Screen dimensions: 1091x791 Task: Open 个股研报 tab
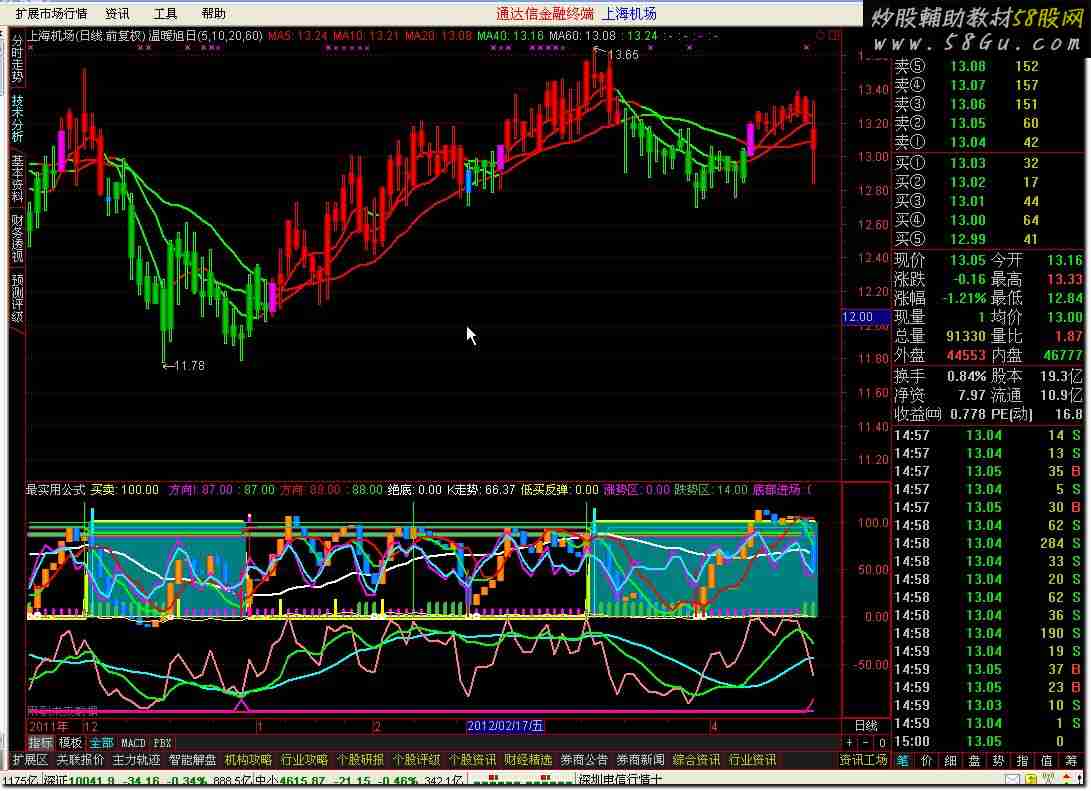click(360, 760)
